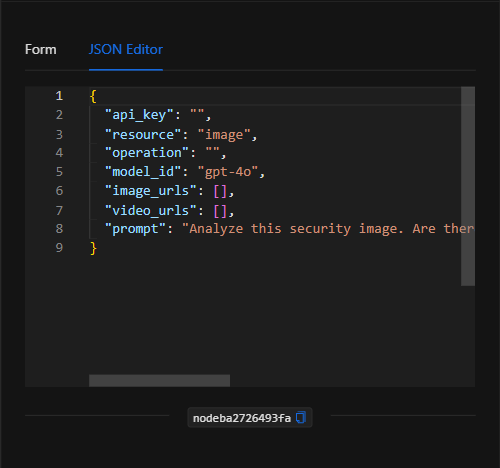Click the prompt text "Analyze this security image"

[293, 229]
